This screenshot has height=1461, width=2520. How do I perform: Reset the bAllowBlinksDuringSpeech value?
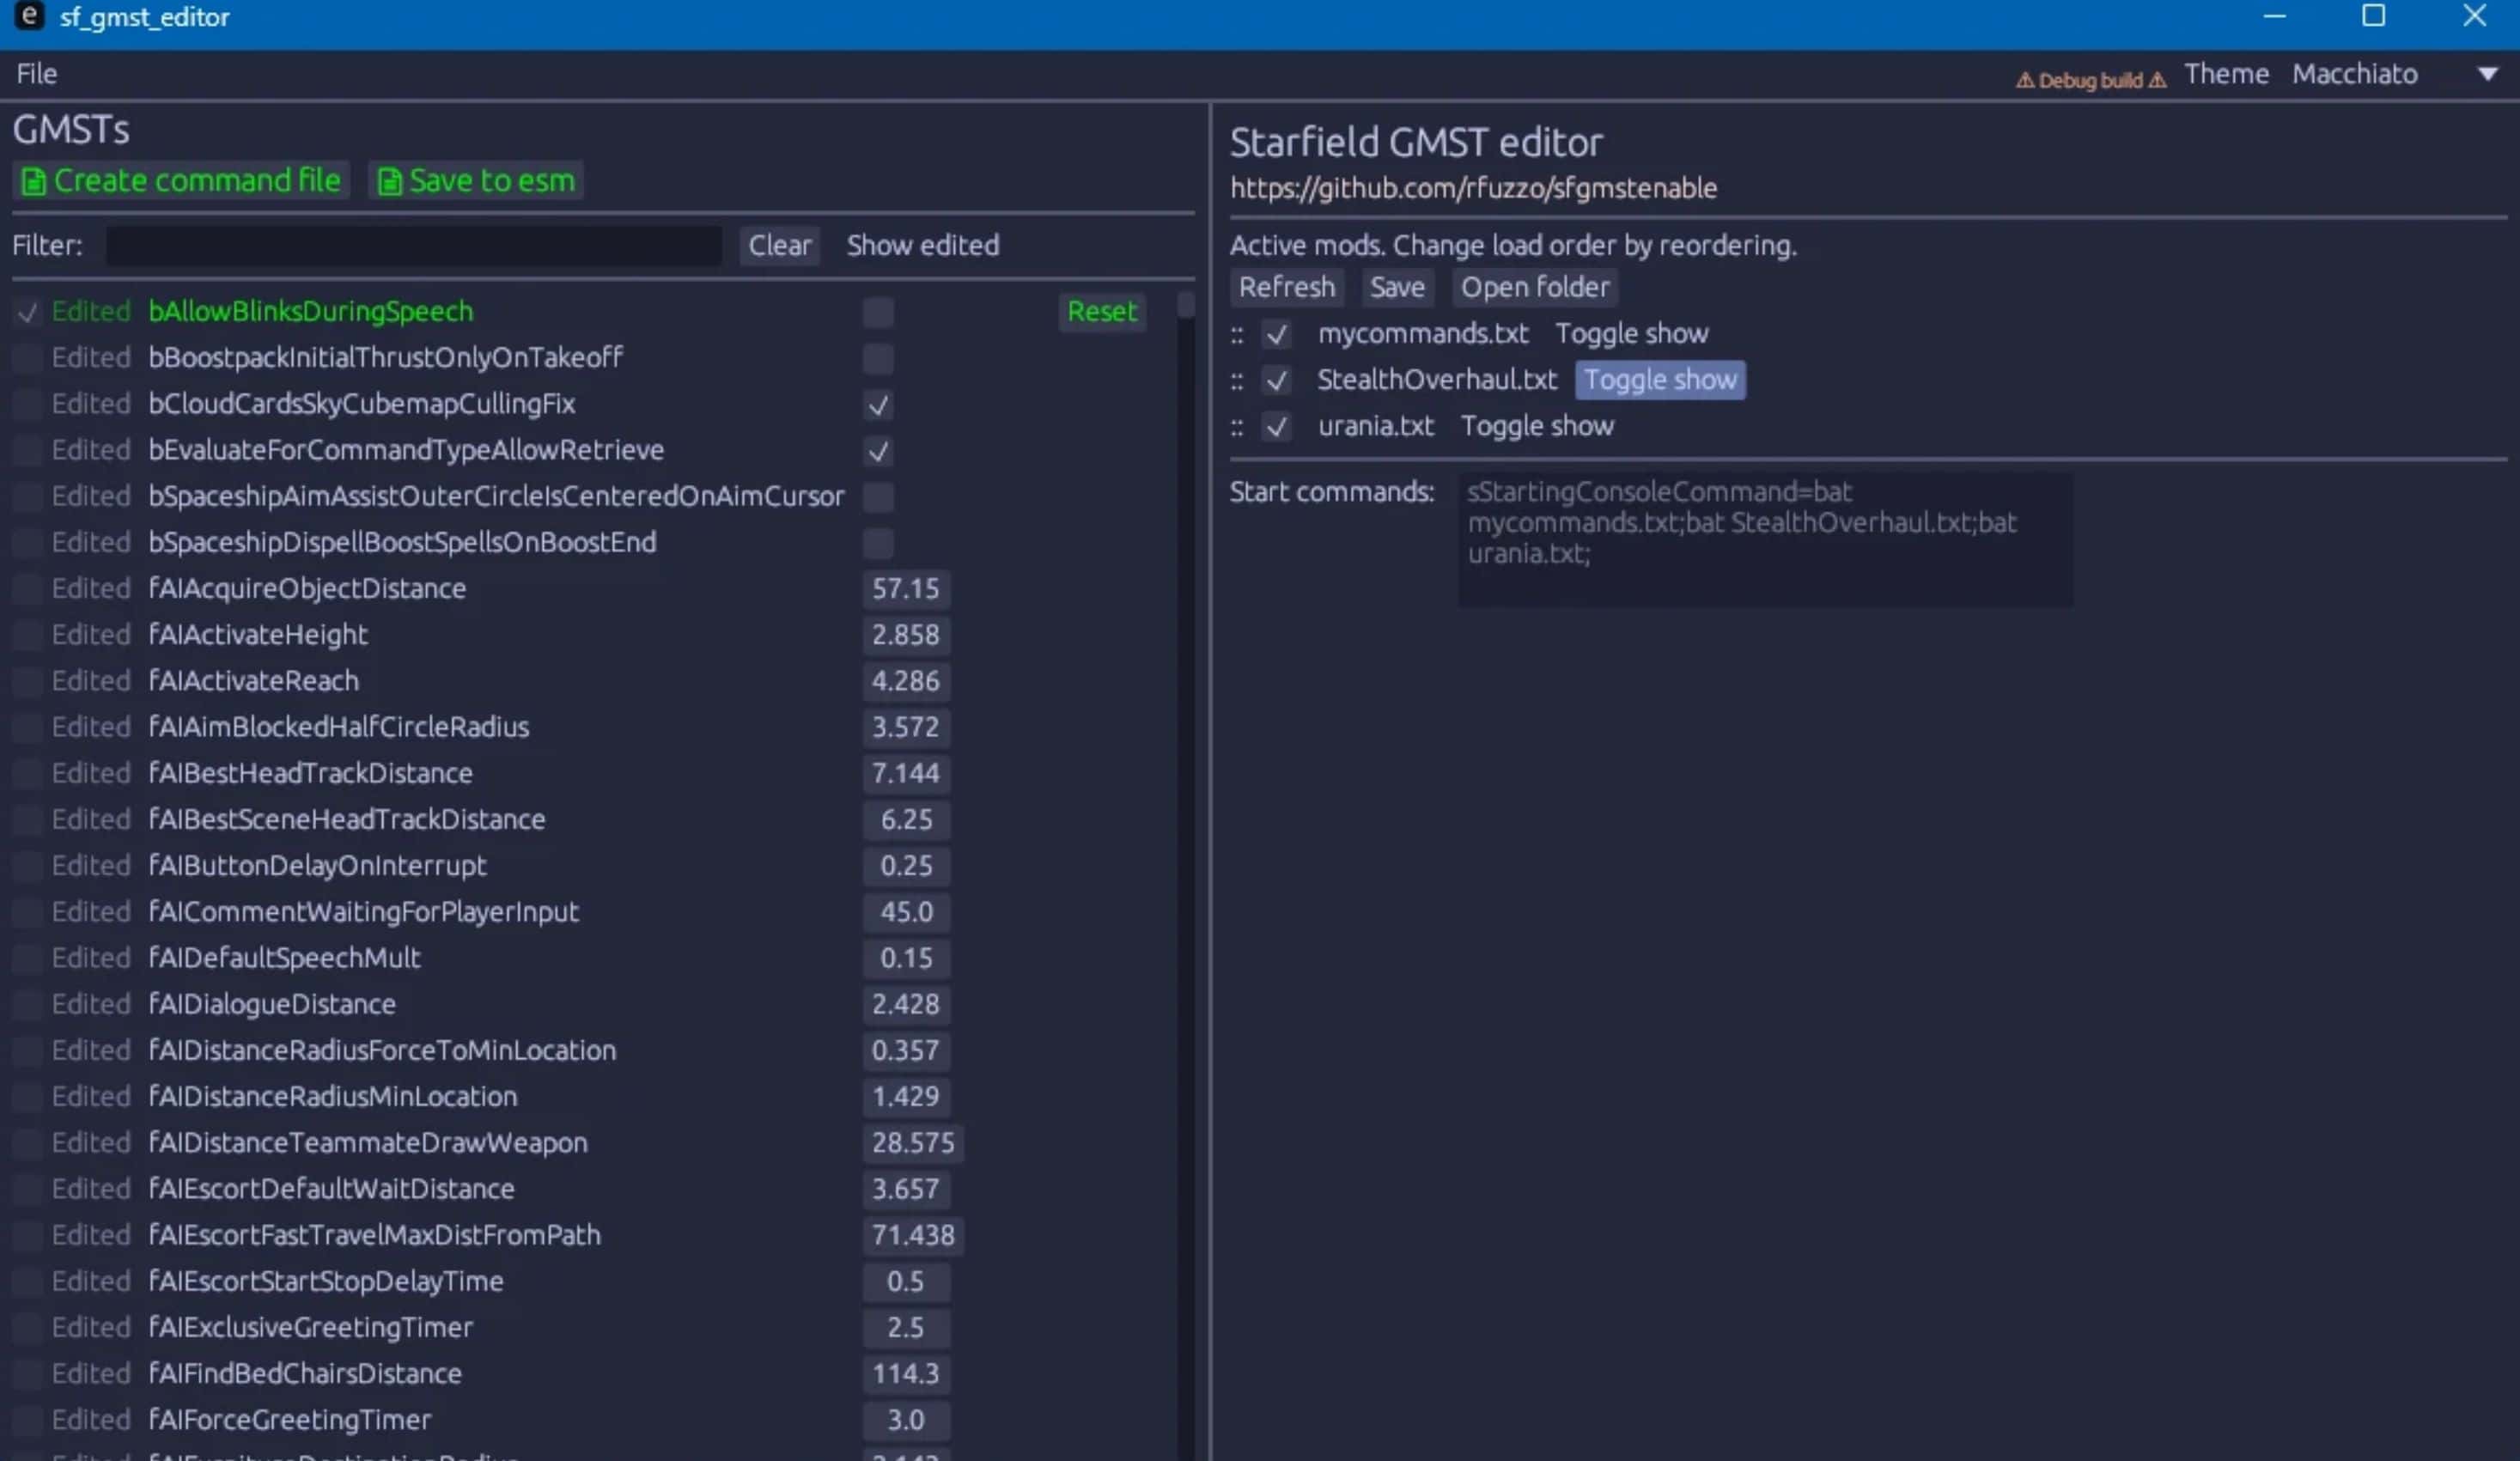tap(1101, 312)
